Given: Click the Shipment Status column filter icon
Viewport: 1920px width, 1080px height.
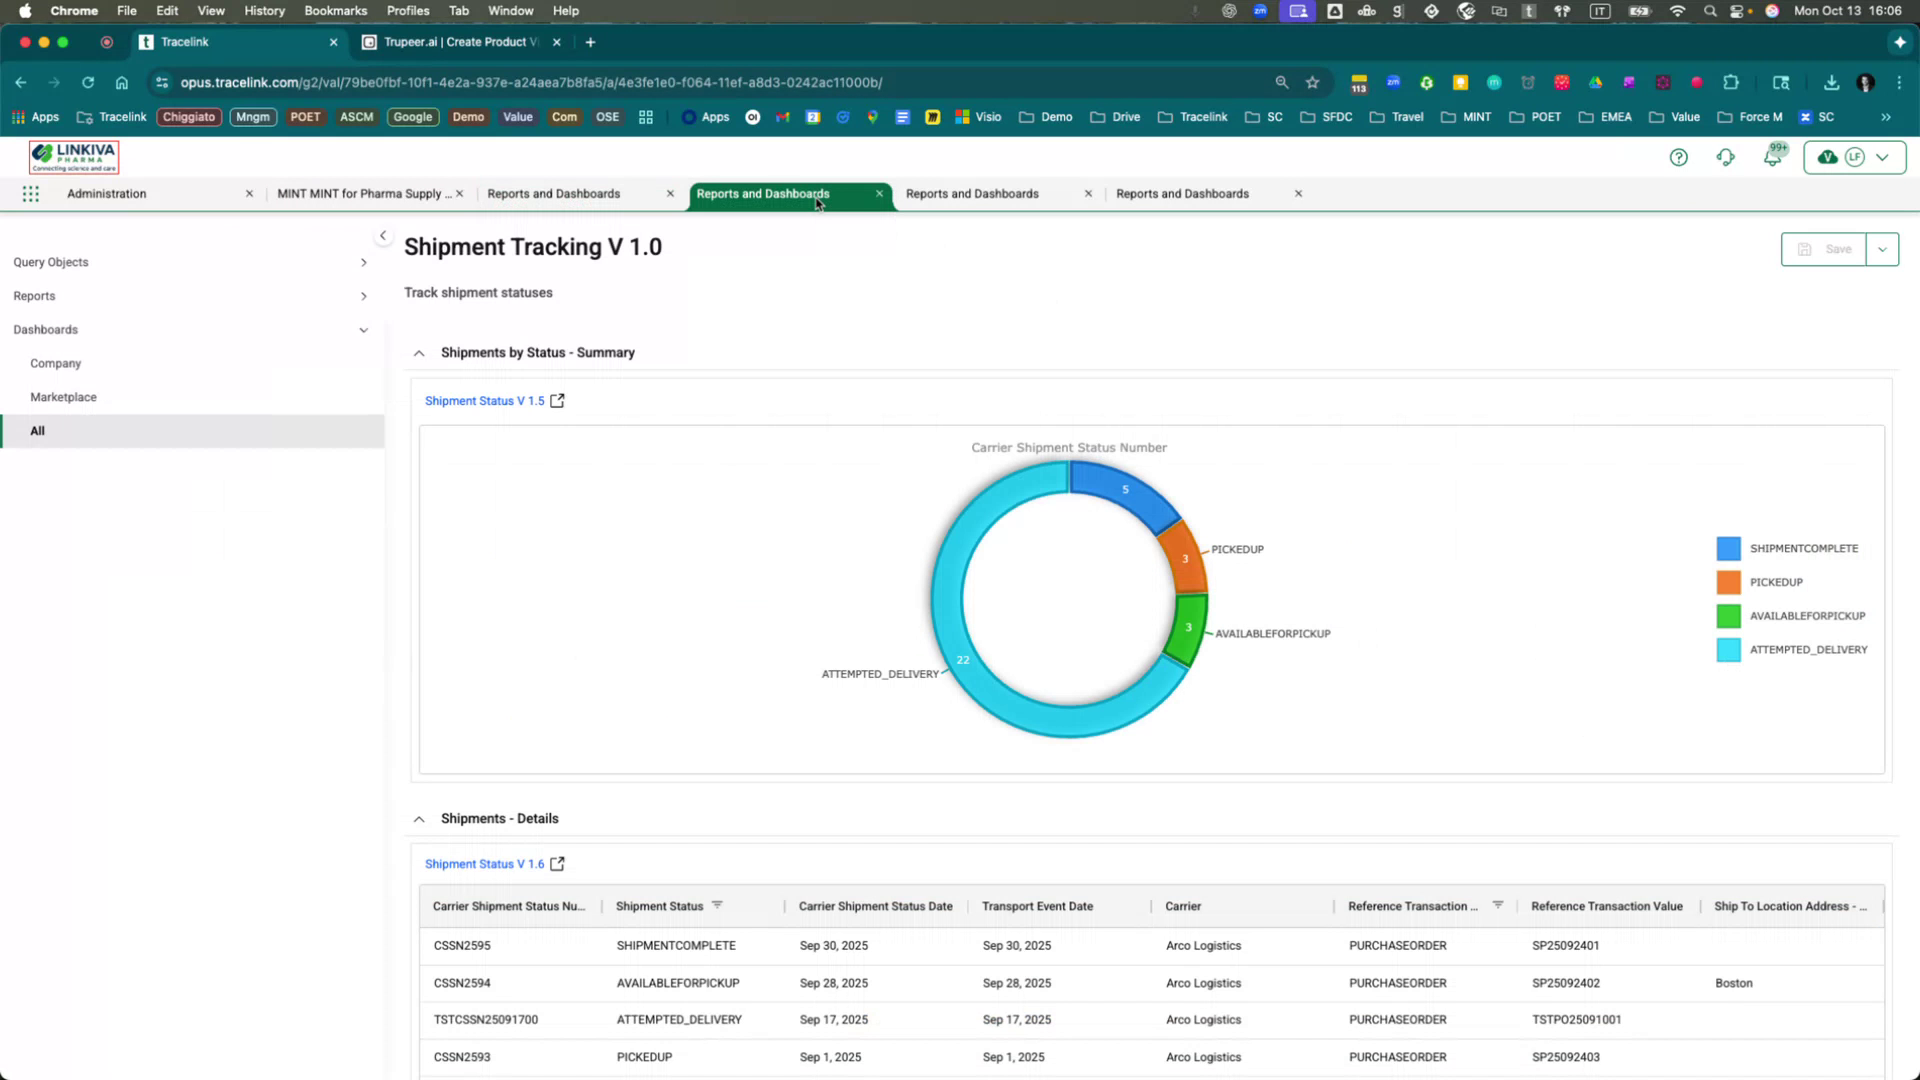Looking at the screenshot, I should click(717, 905).
